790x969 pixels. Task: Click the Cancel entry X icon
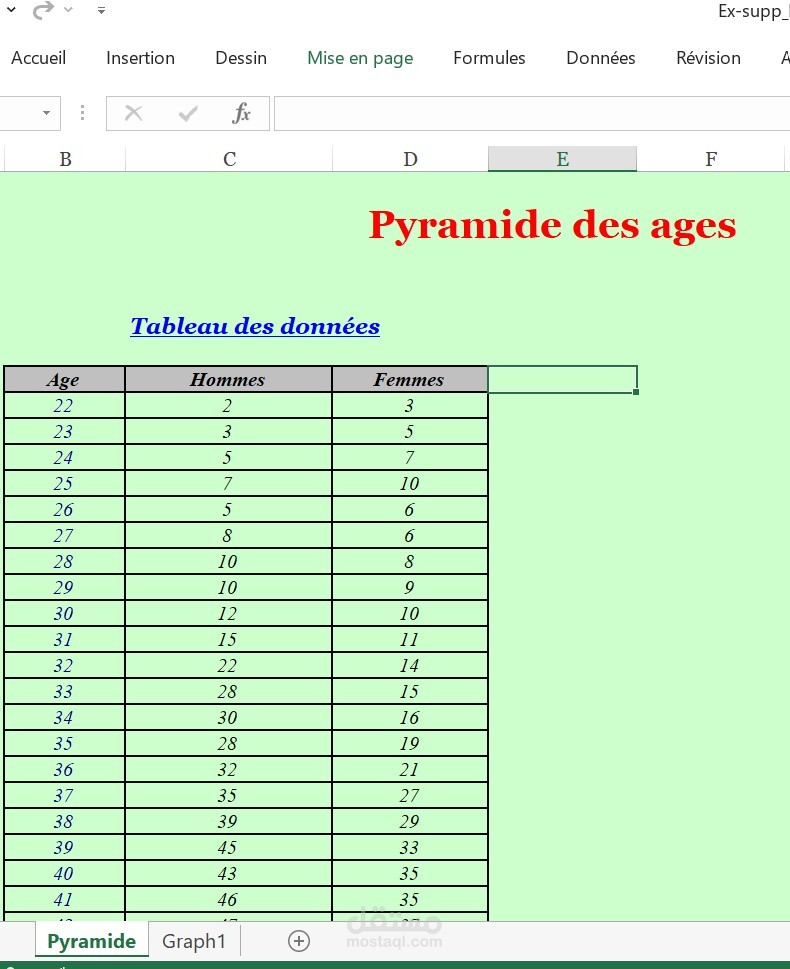[x=134, y=113]
